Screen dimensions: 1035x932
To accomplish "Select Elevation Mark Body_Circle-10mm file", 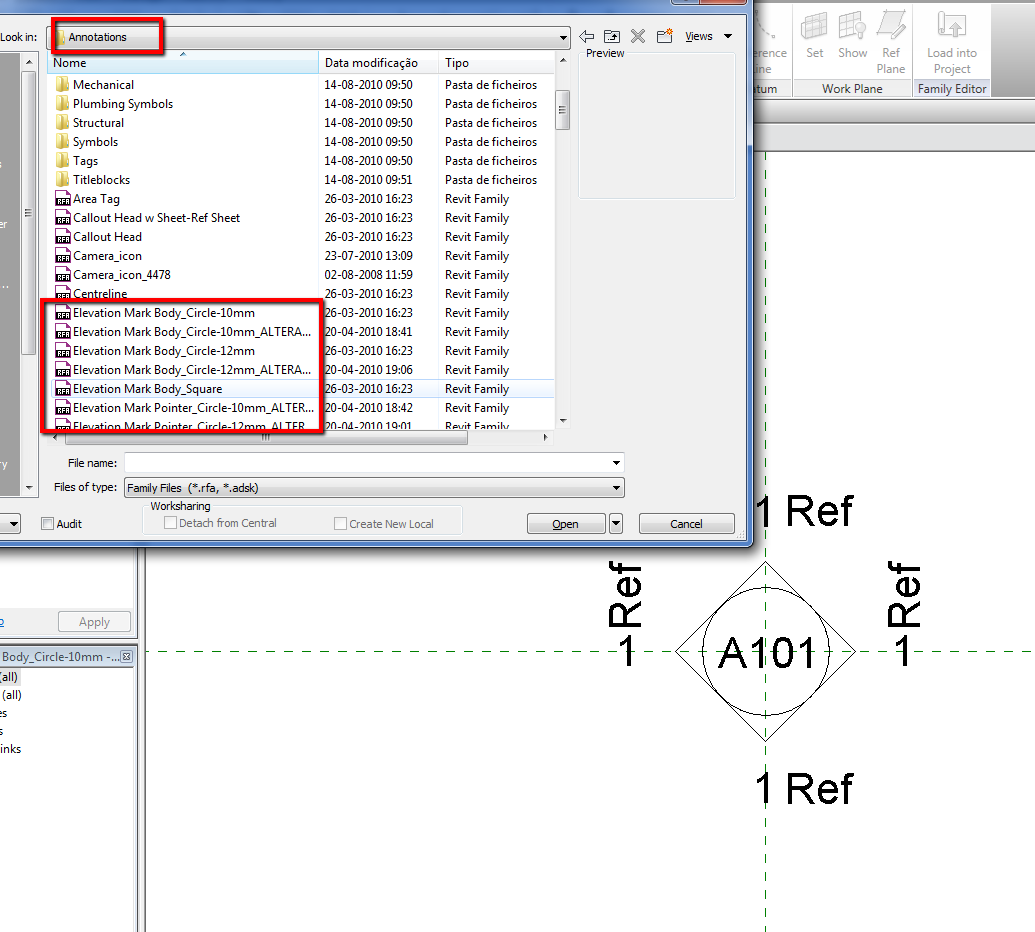I will click(x=164, y=313).
